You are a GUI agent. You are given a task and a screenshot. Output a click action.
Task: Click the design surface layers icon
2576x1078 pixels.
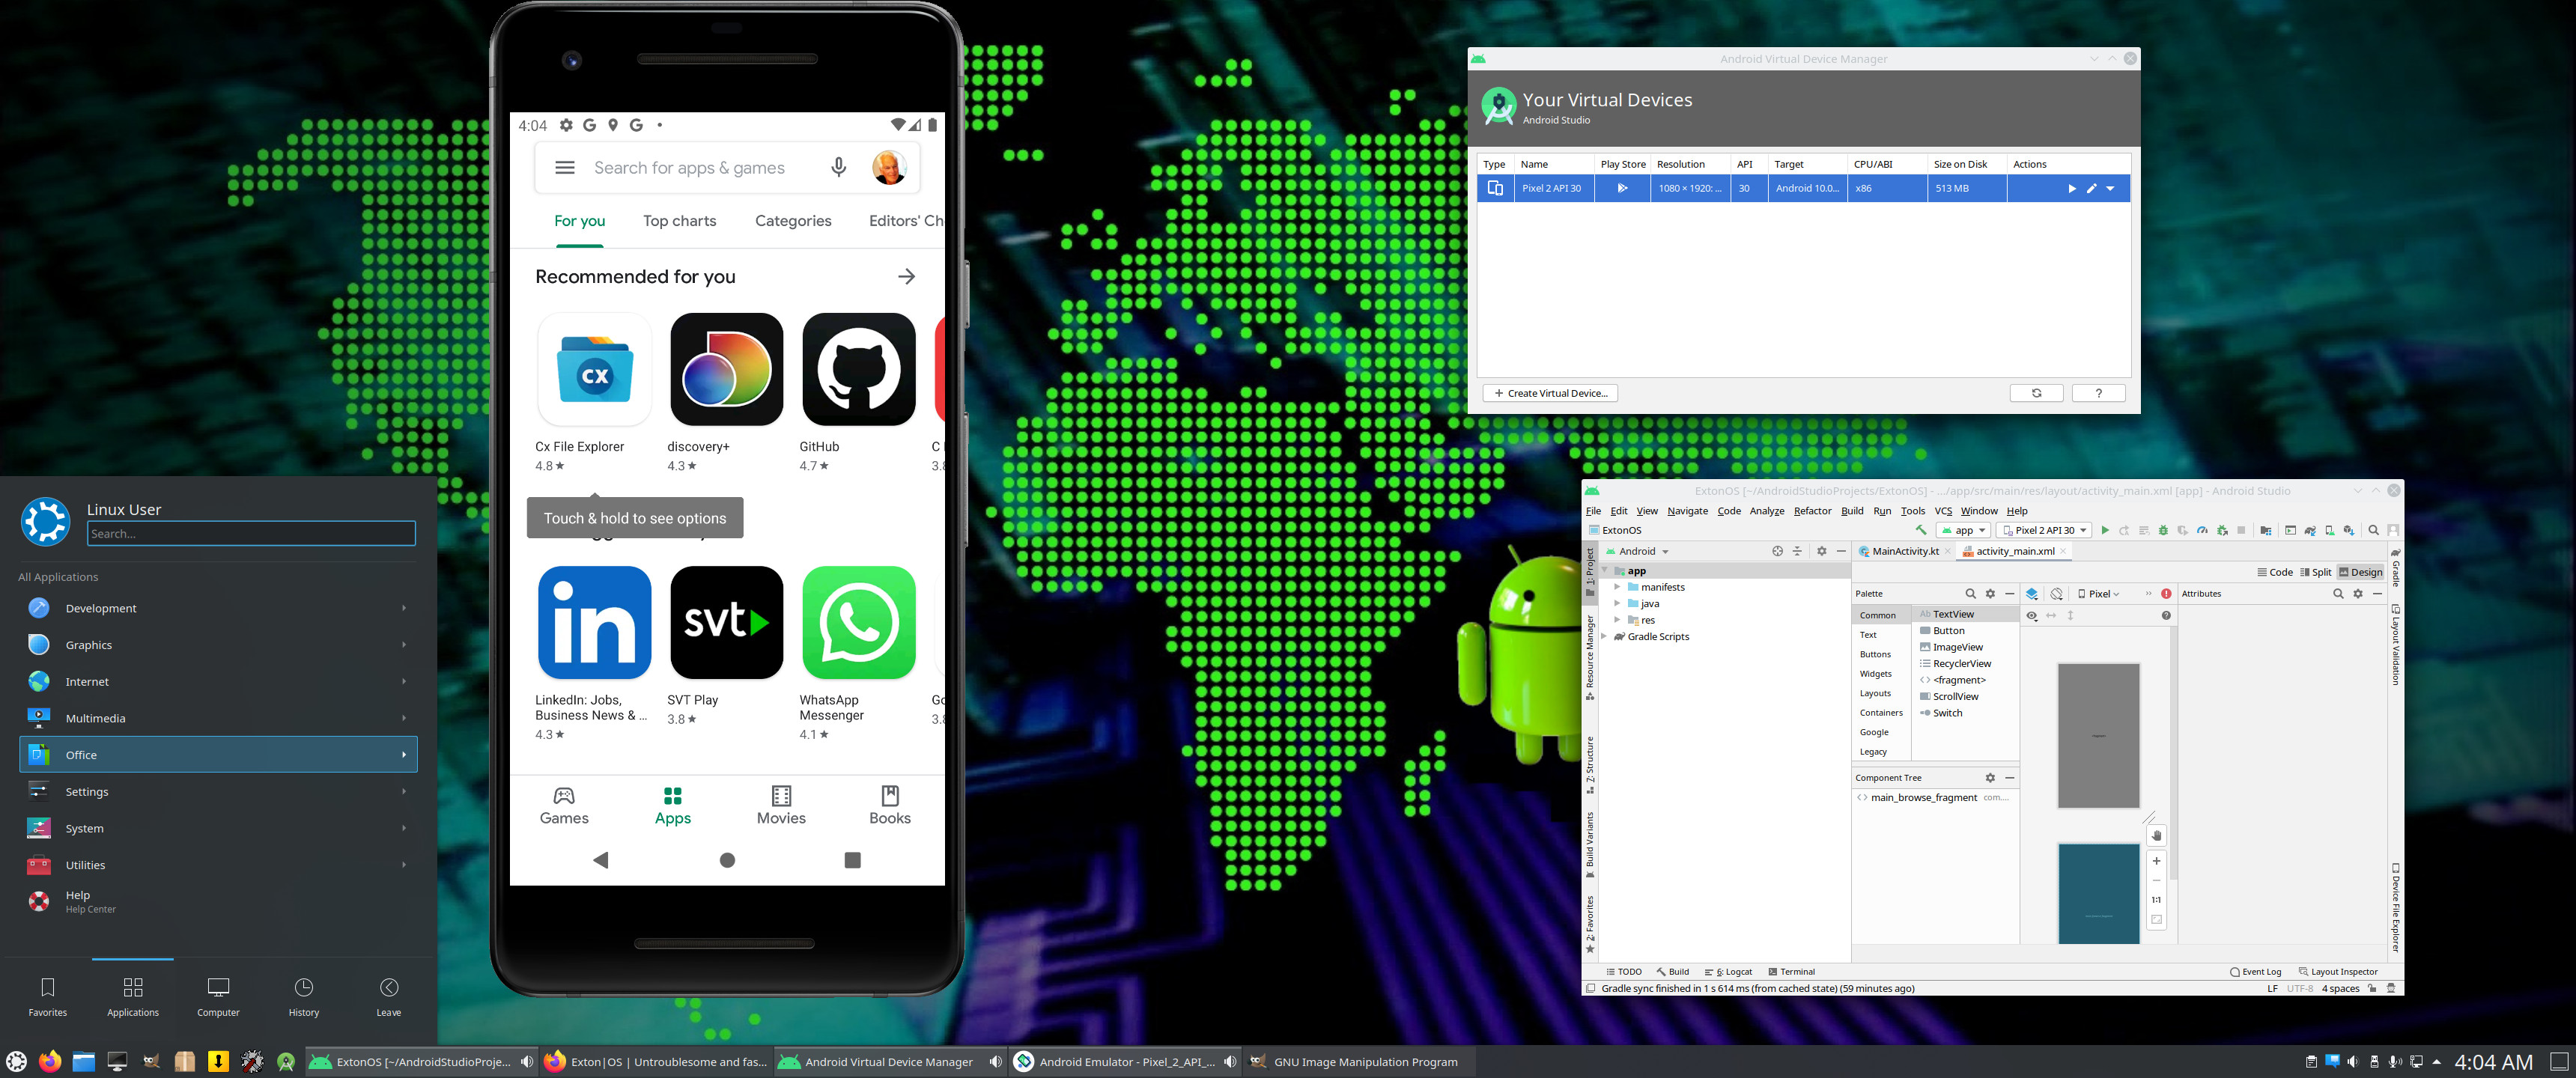[x=2032, y=594]
